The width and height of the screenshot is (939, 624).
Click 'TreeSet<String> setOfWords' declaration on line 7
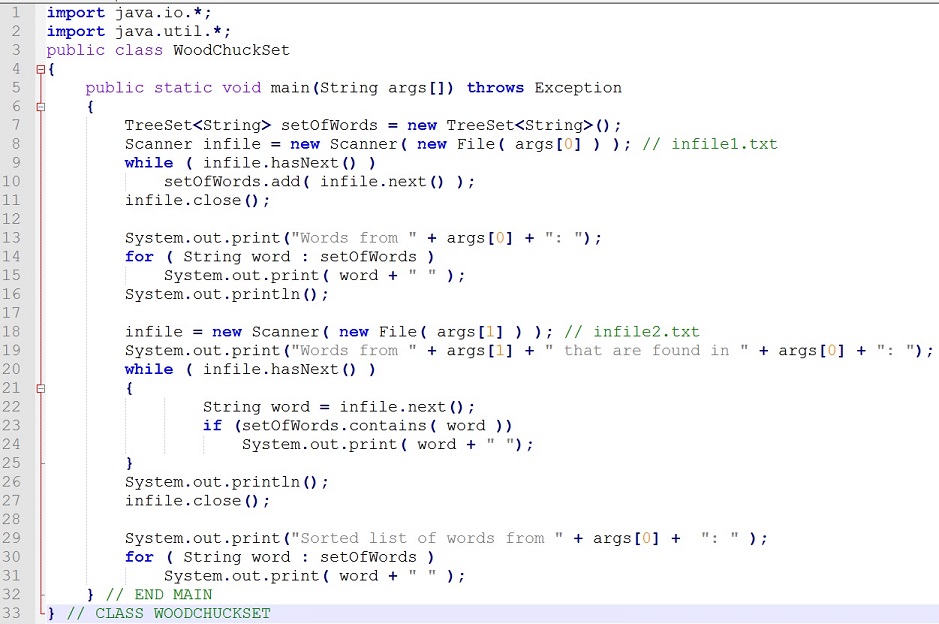pos(251,125)
